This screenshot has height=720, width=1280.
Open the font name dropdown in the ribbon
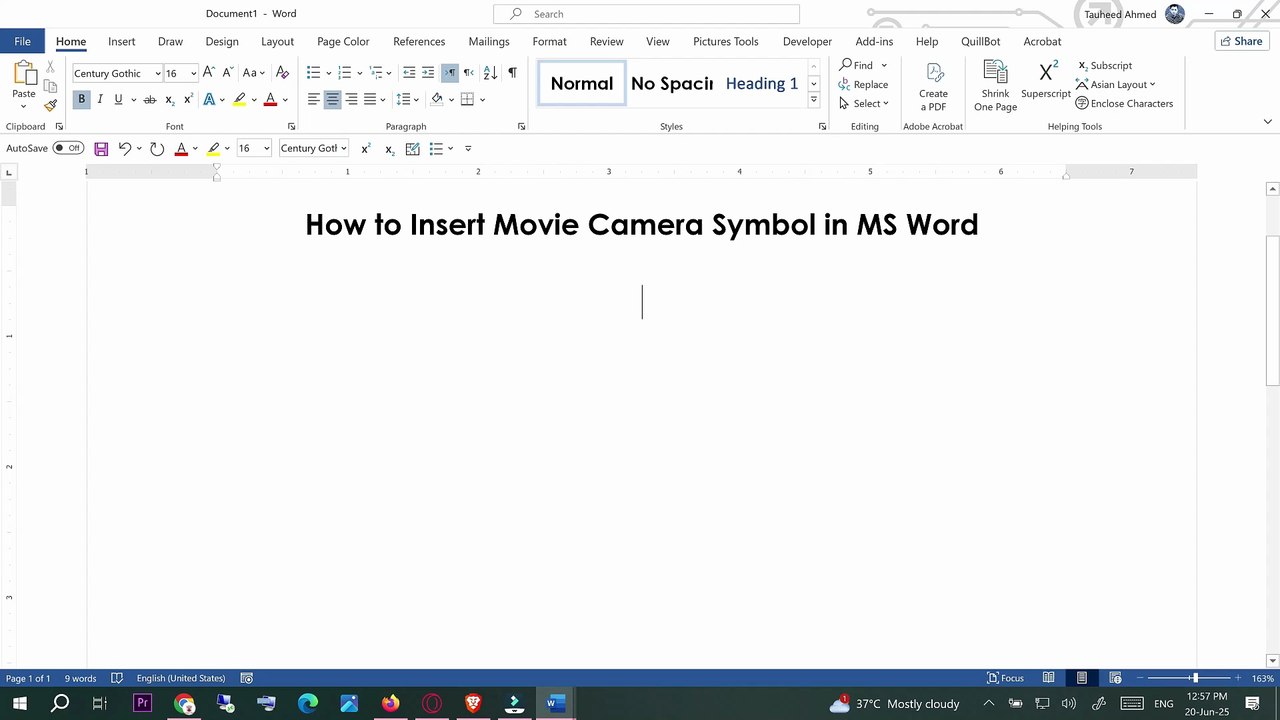(157, 74)
